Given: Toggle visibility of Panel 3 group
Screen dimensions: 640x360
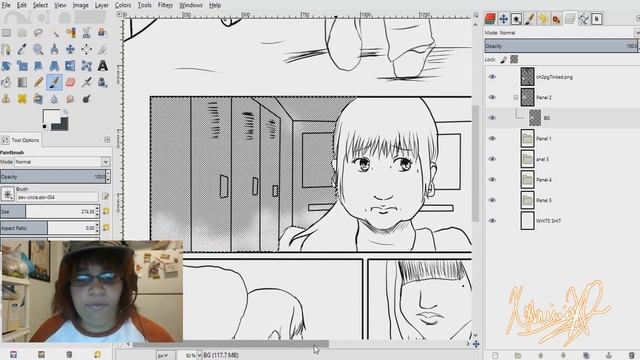Looking at the screenshot, I should click(492, 159).
